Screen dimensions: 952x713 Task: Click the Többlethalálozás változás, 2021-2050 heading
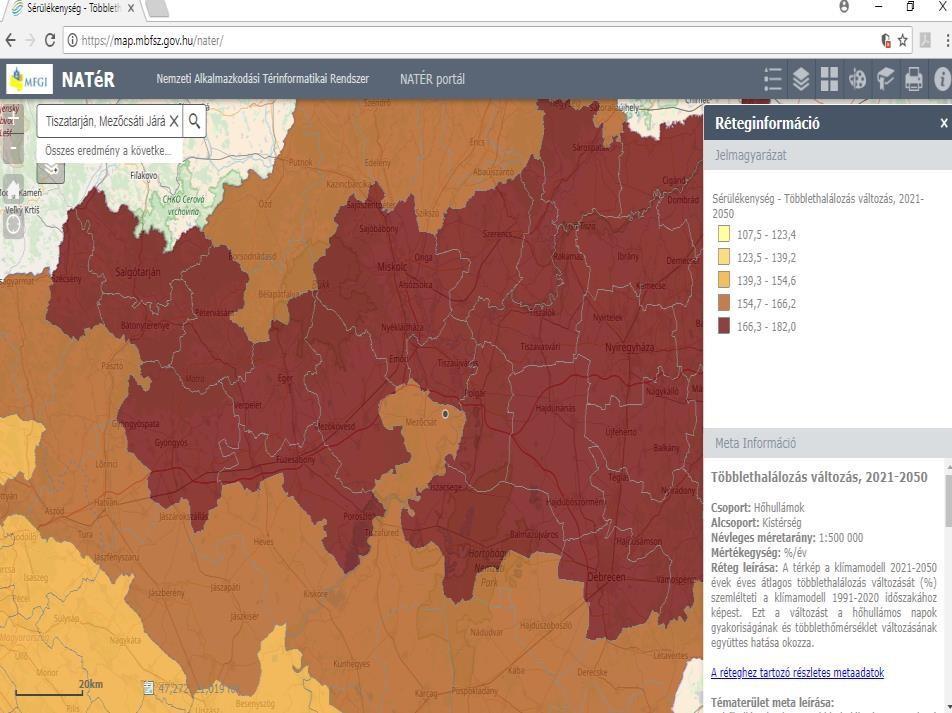click(x=819, y=477)
